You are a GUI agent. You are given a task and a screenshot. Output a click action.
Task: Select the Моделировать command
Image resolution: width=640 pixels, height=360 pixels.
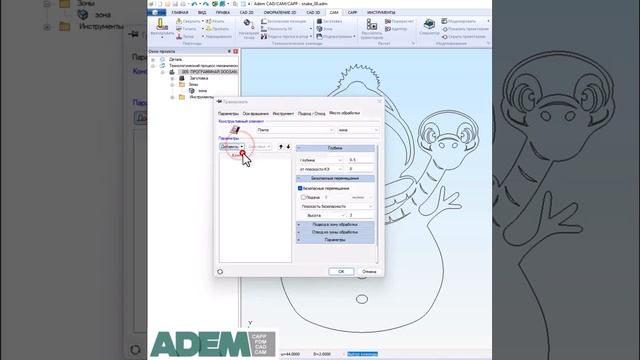click(459, 21)
